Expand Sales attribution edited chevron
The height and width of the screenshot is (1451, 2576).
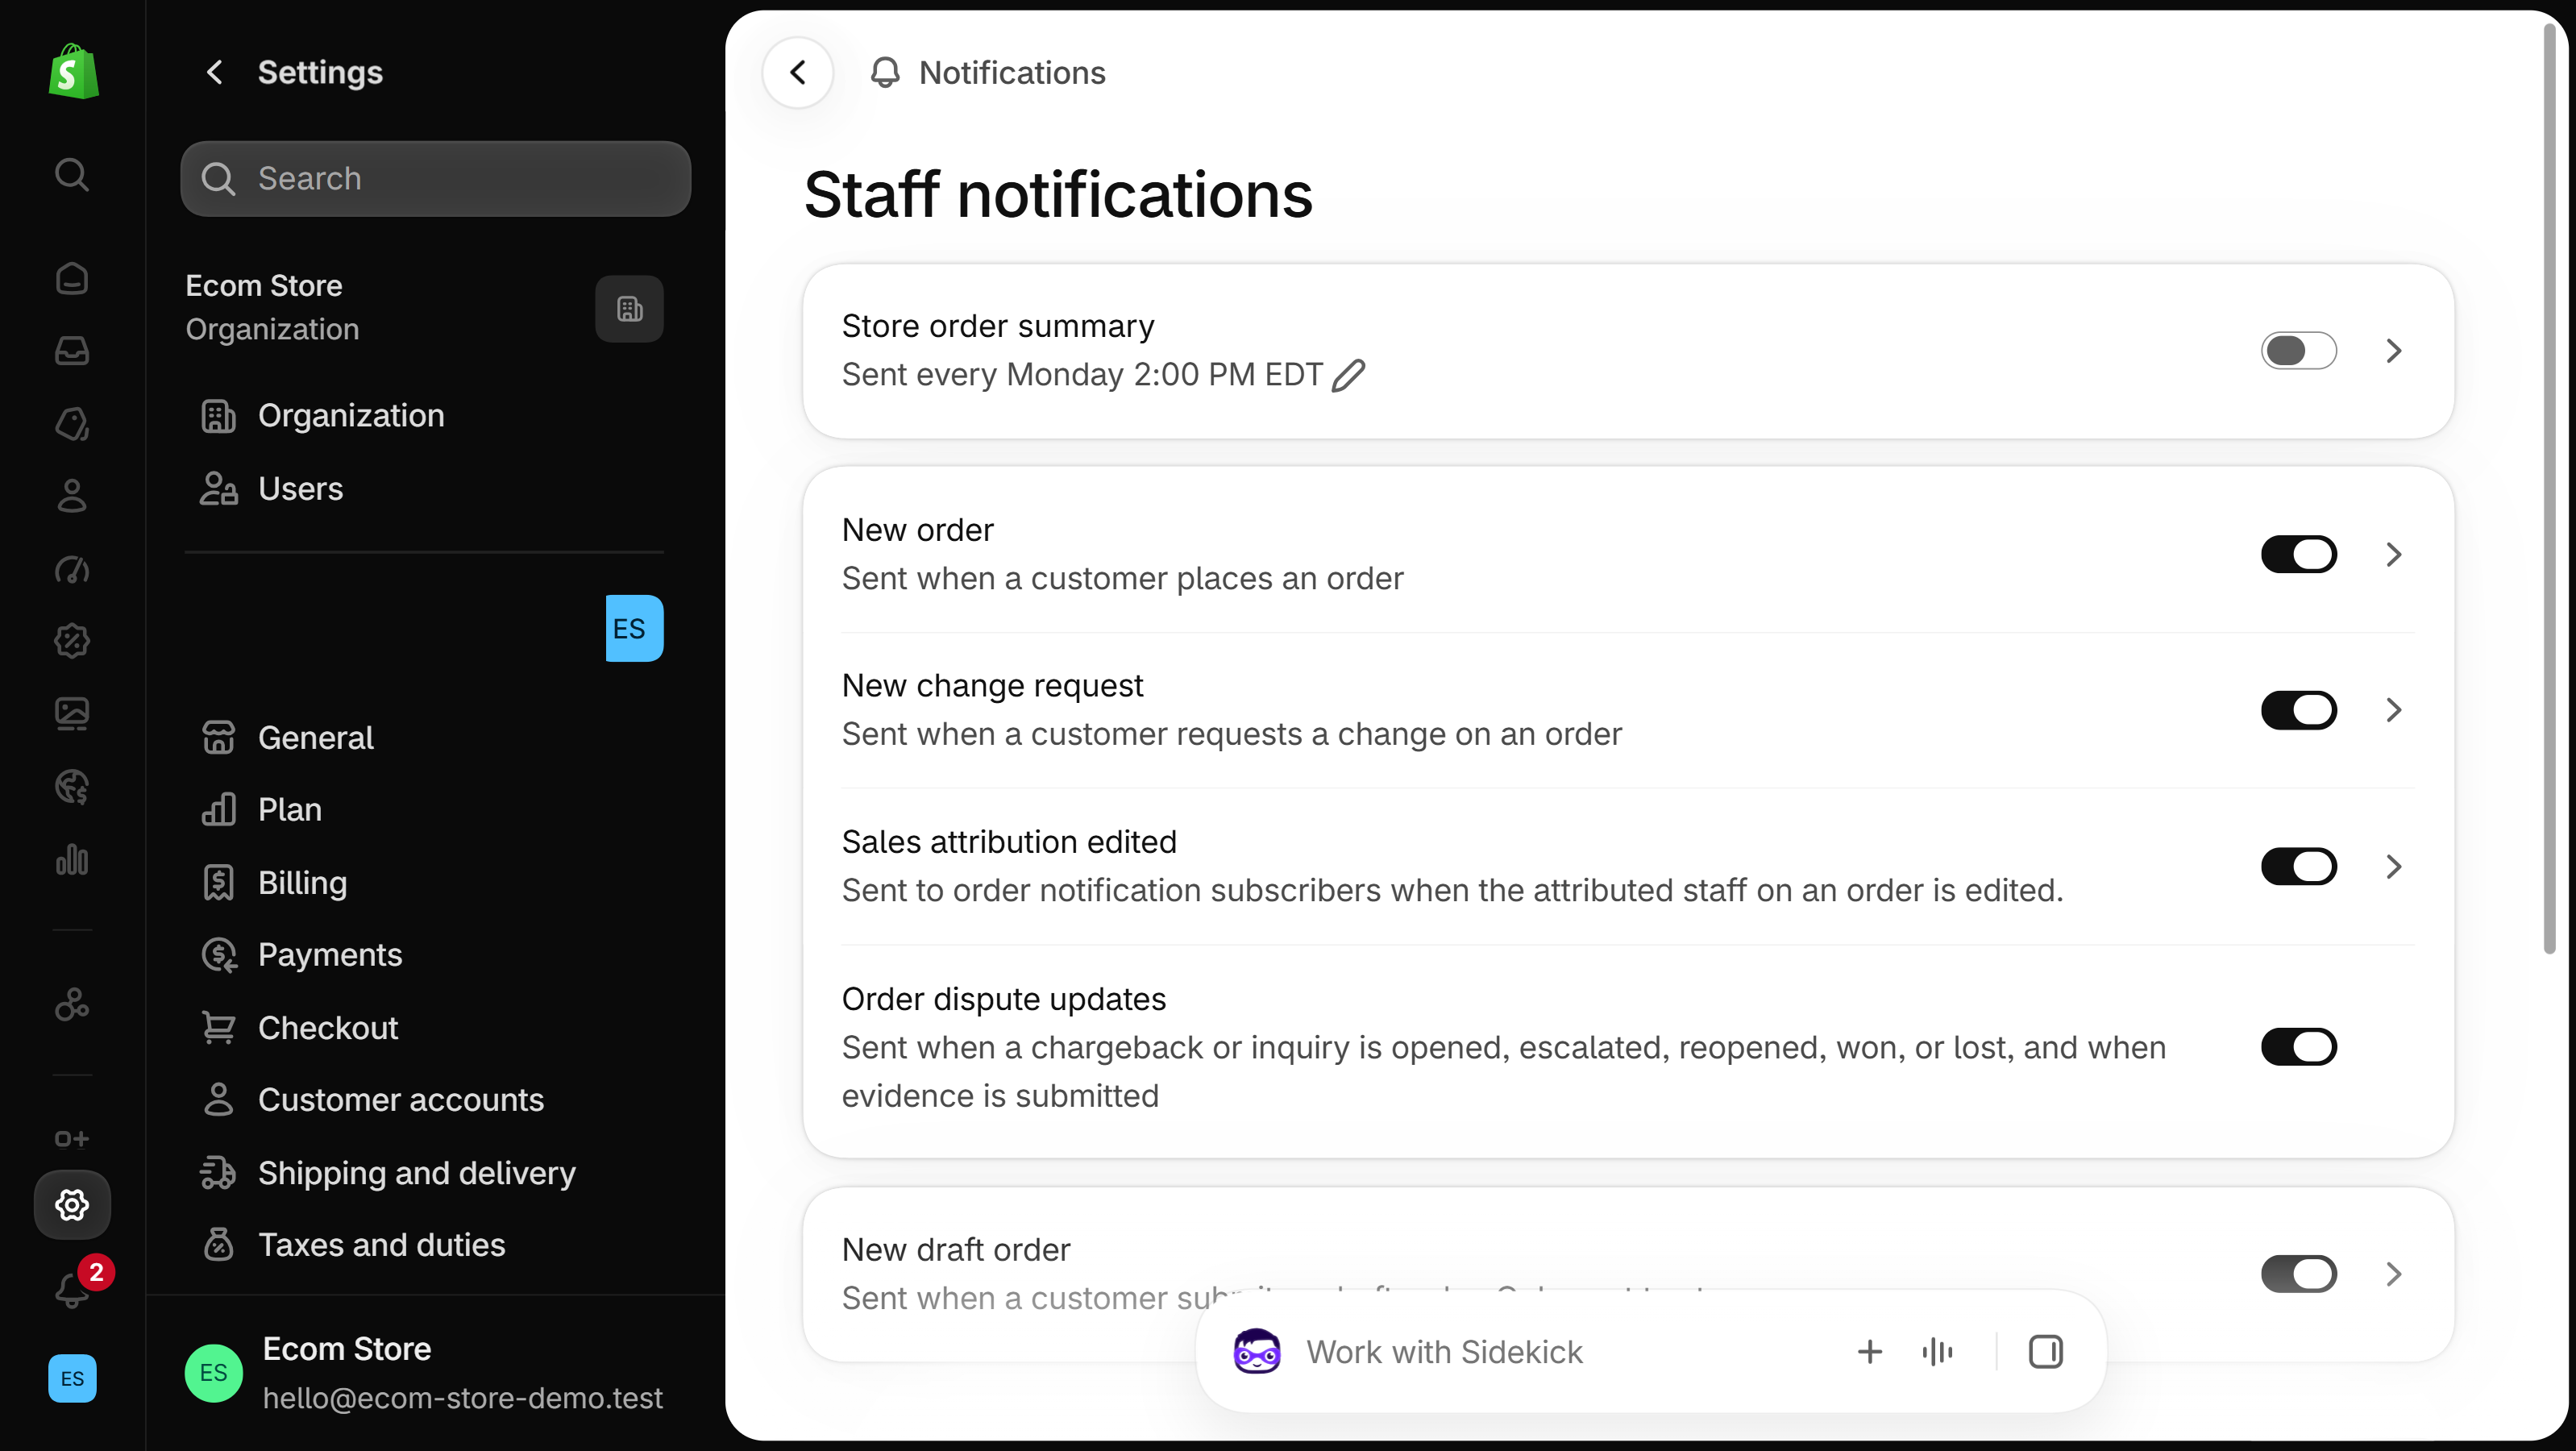pos(2393,867)
